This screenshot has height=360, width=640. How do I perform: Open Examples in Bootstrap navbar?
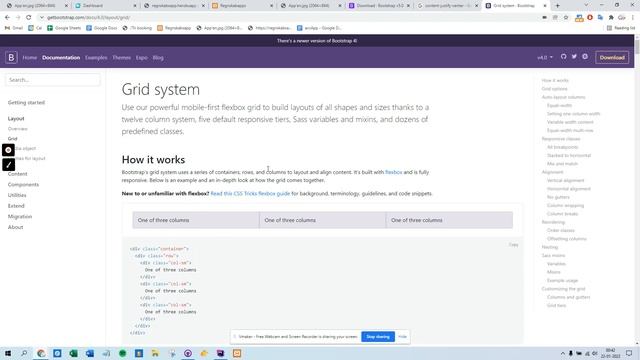click(96, 58)
